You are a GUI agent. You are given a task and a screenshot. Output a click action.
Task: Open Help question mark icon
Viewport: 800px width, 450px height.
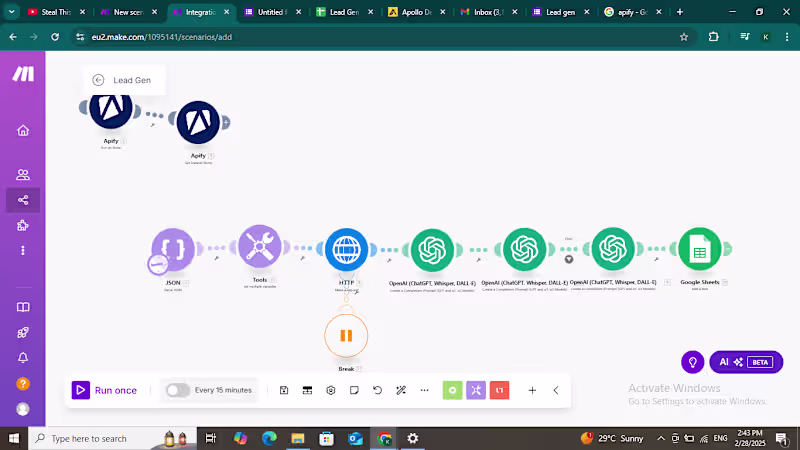click(x=23, y=384)
